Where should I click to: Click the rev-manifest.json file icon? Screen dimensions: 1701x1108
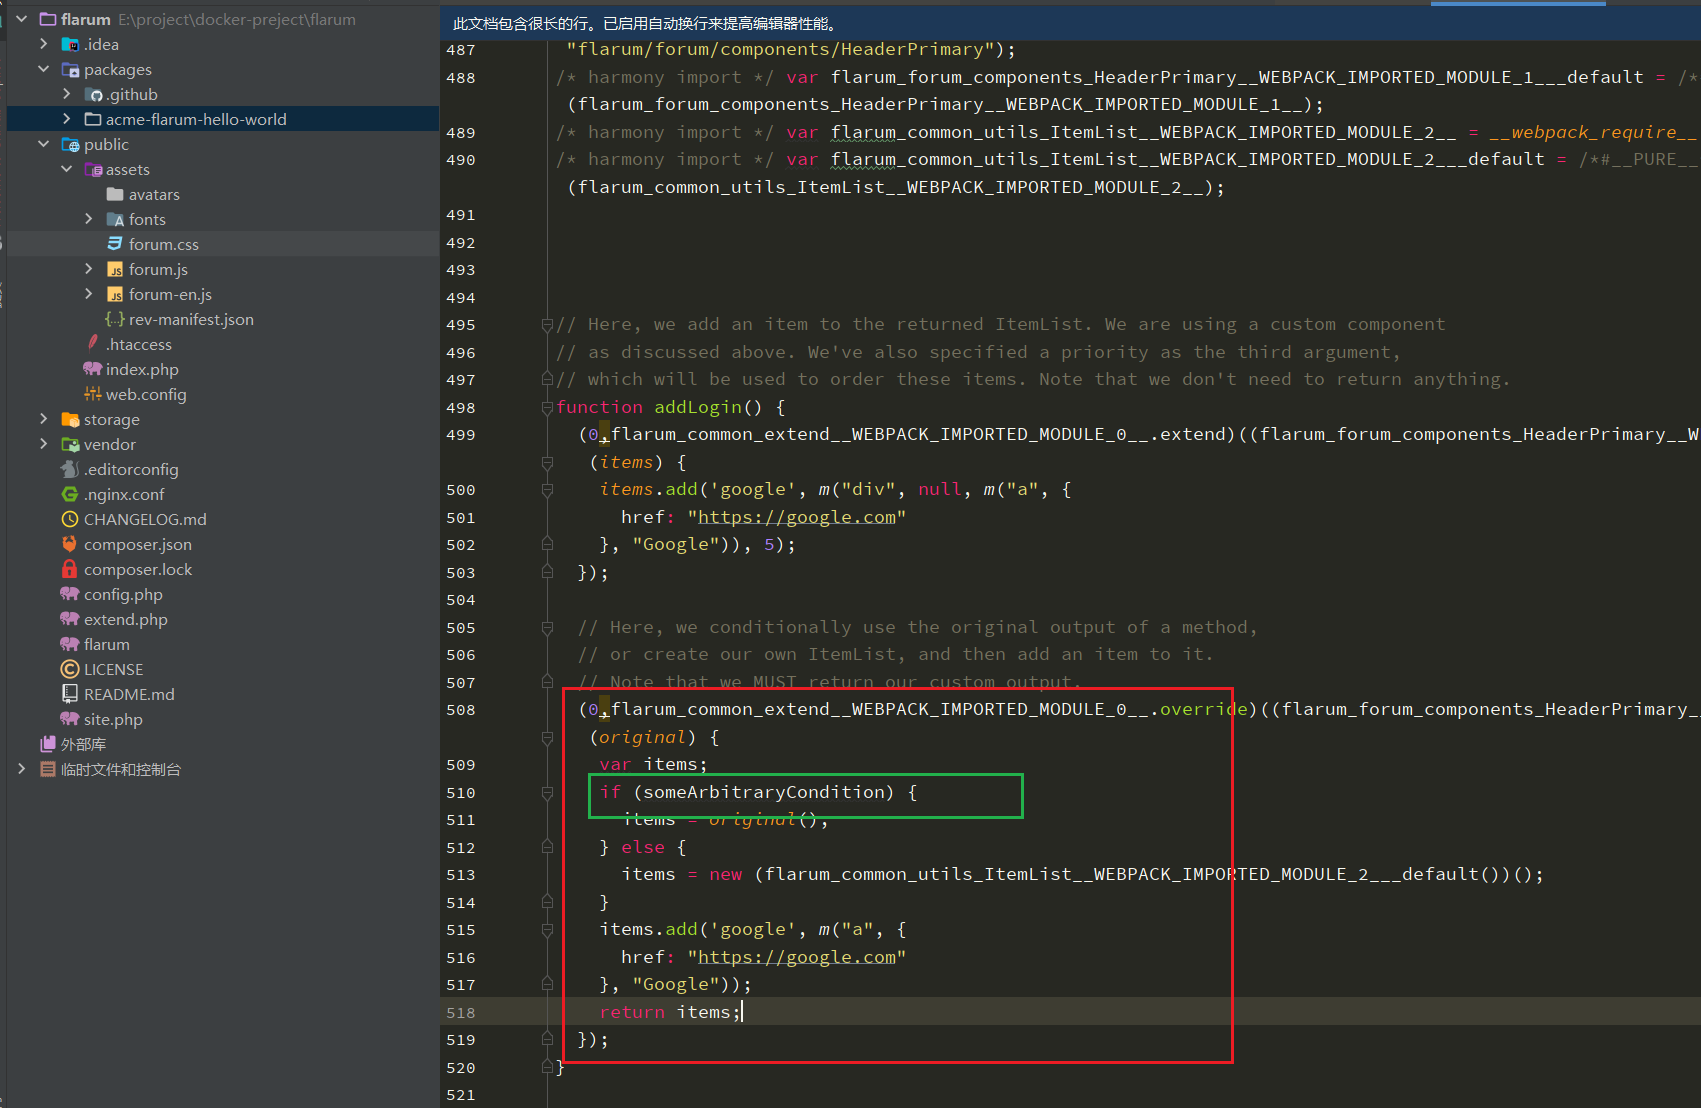[115, 319]
